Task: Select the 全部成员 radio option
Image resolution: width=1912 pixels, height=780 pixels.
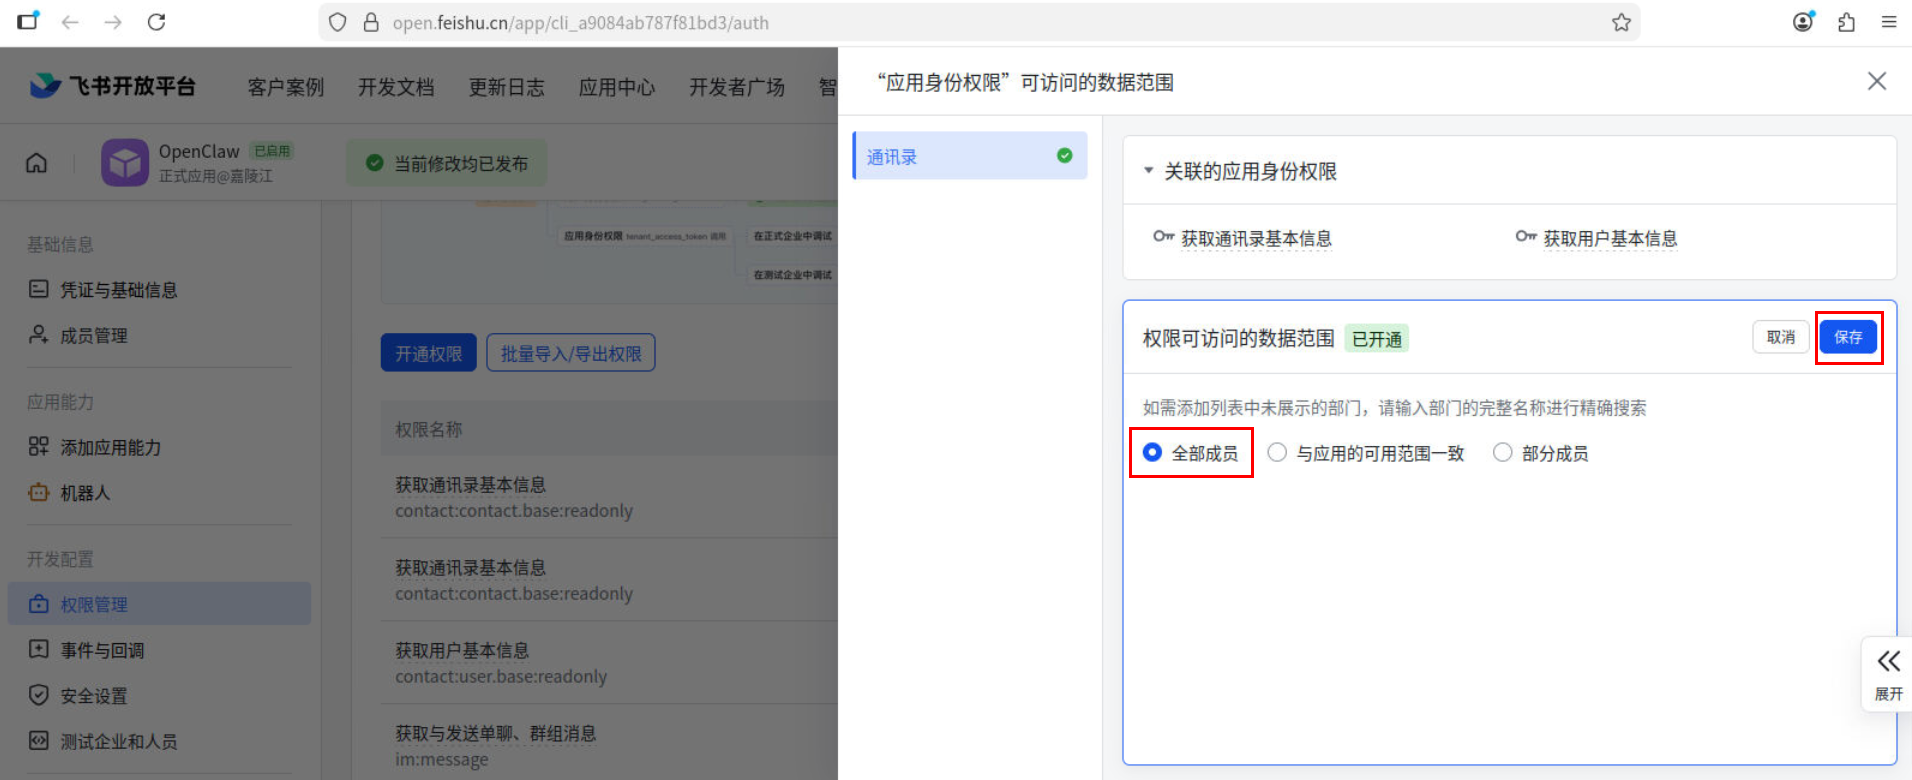Action: pos(1152,452)
